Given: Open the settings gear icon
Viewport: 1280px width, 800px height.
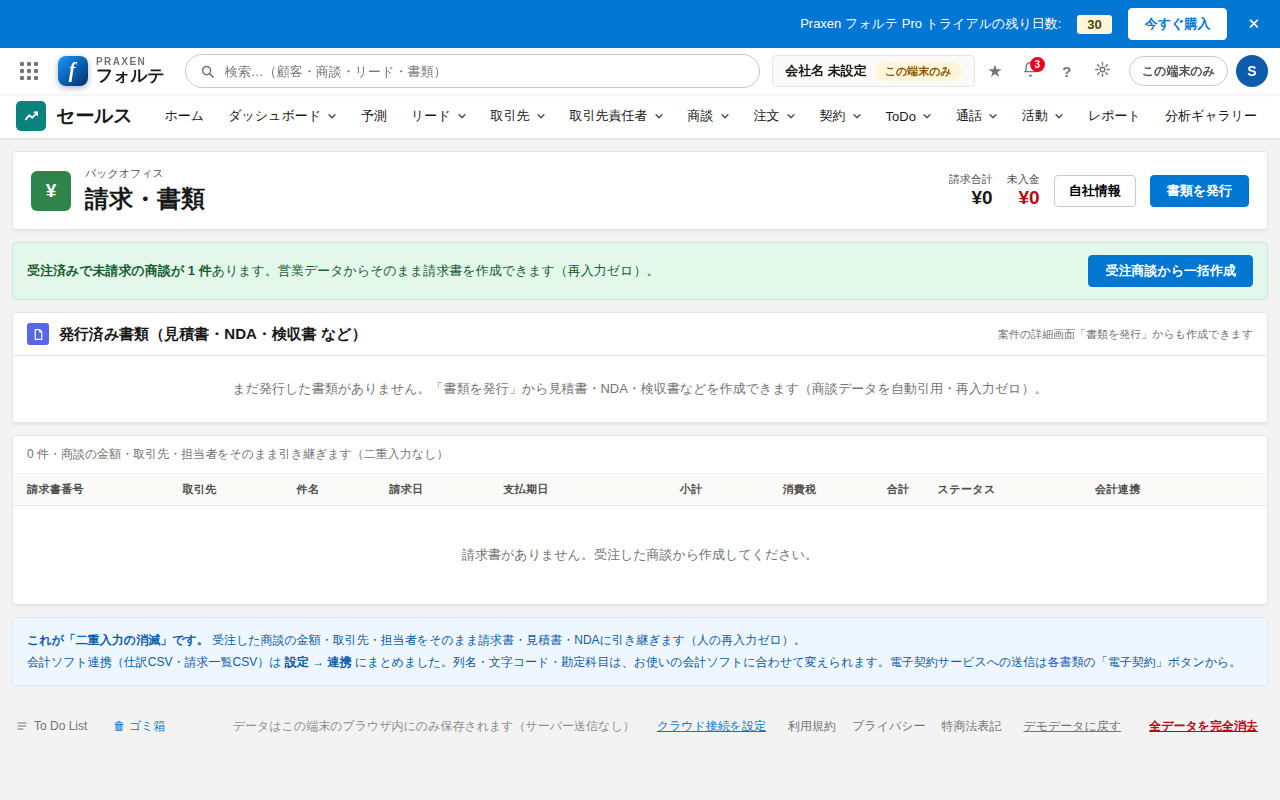Looking at the screenshot, I should tap(1102, 70).
